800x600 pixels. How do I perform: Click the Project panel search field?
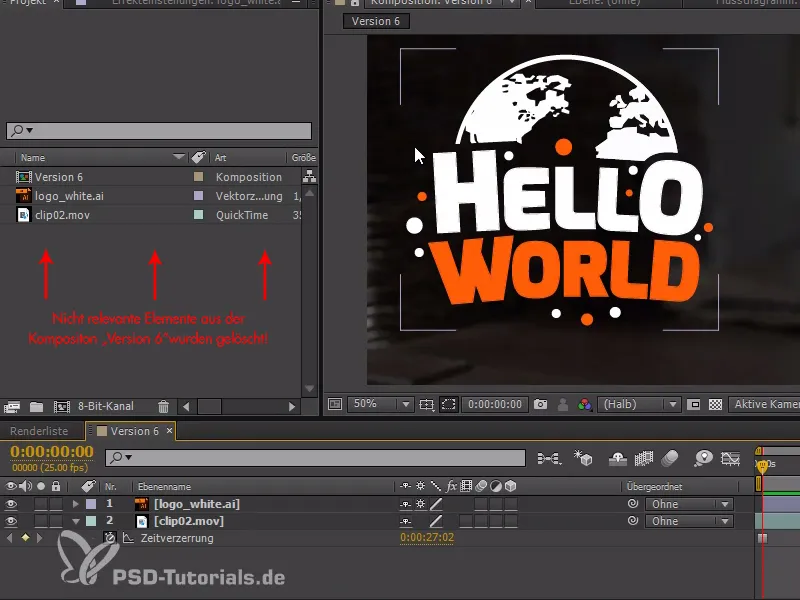click(159, 131)
